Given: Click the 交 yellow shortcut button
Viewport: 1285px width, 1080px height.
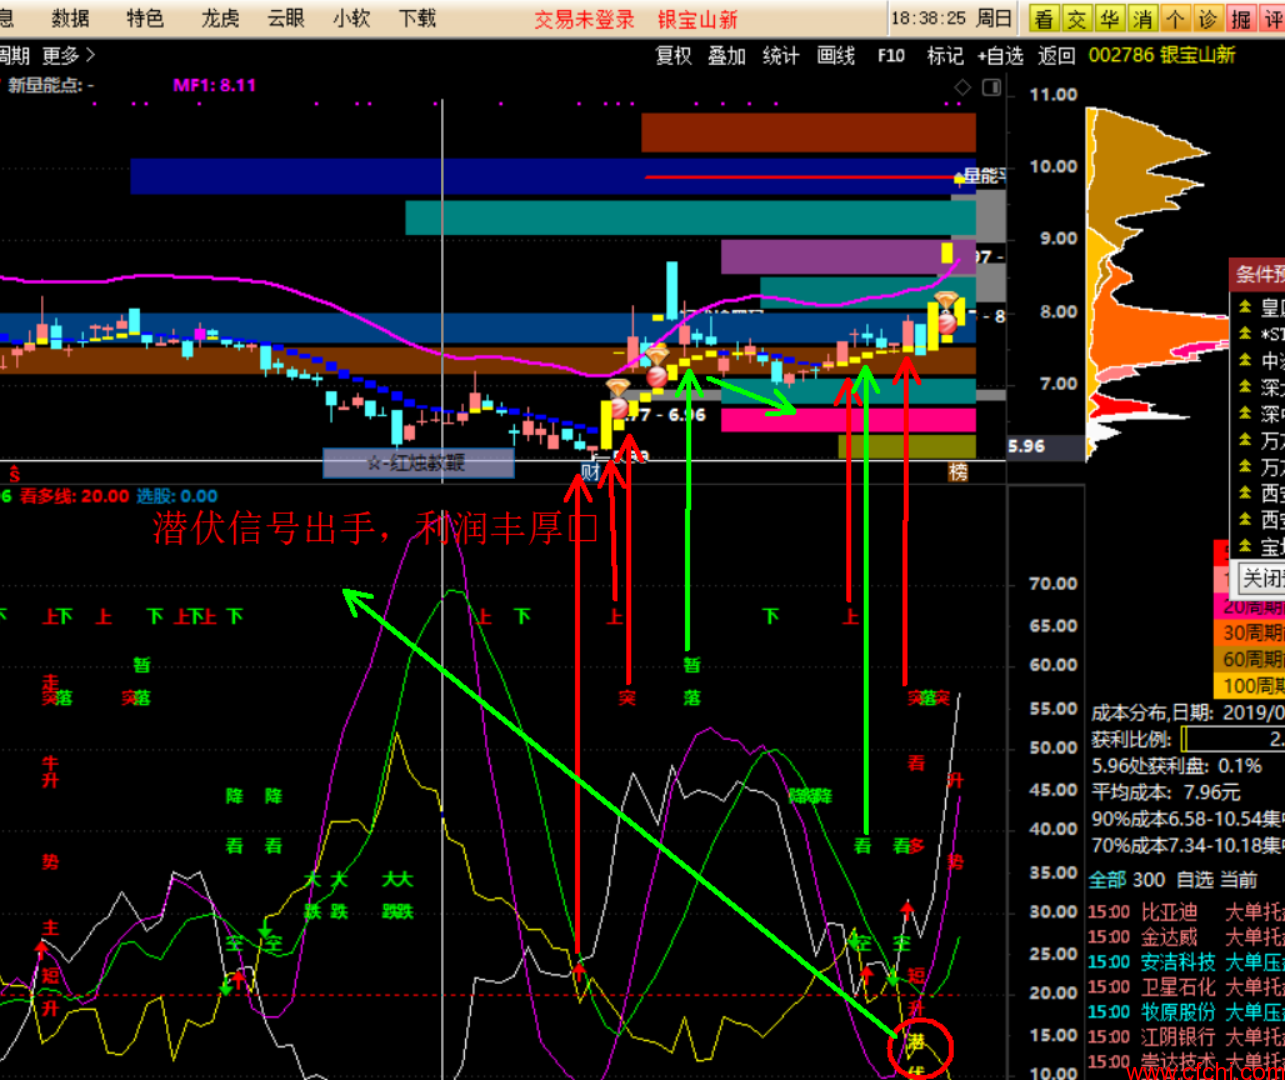Looking at the screenshot, I should [x=1077, y=18].
